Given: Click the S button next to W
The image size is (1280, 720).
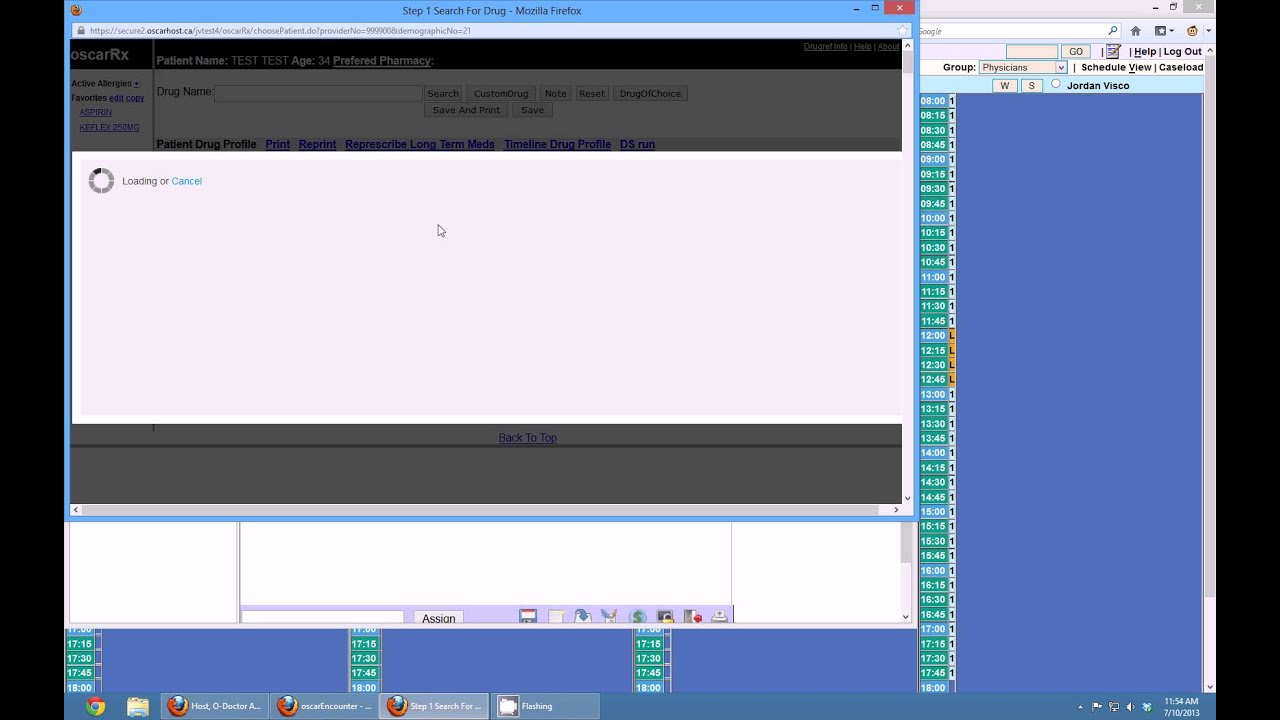Looking at the screenshot, I should tap(1031, 86).
